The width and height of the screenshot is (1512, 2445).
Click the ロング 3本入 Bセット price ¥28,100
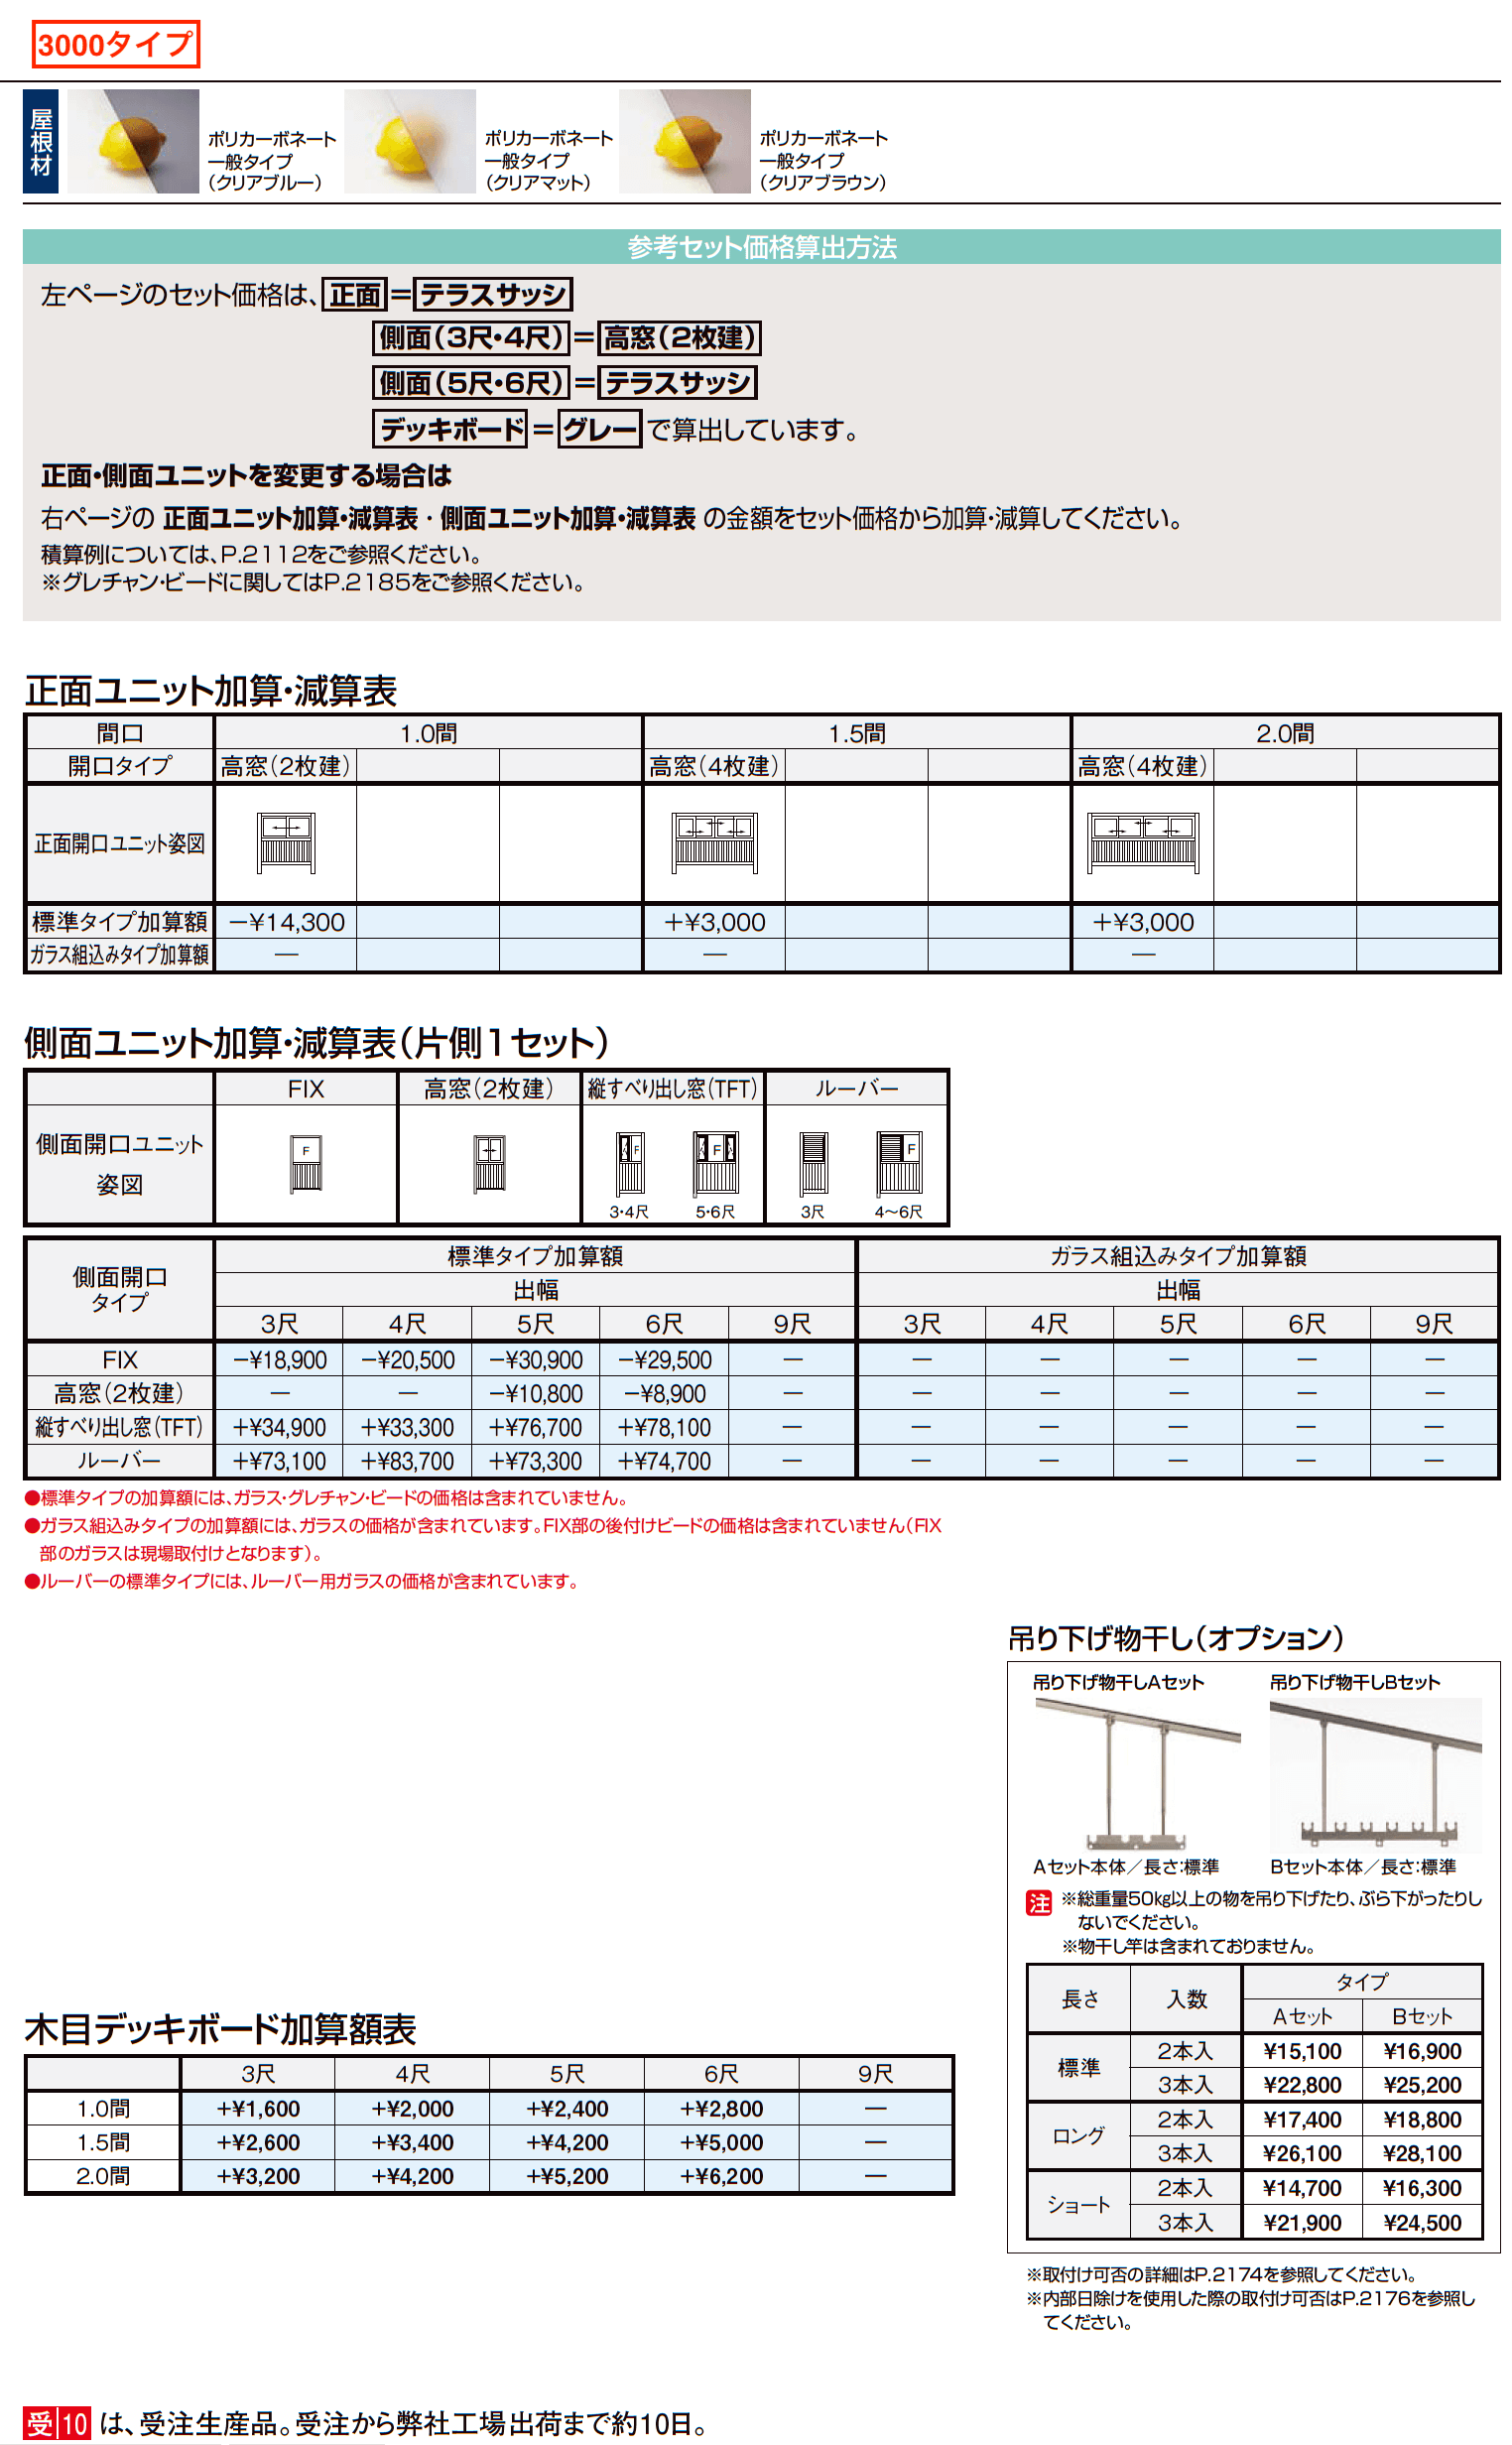tap(1422, 2153)
